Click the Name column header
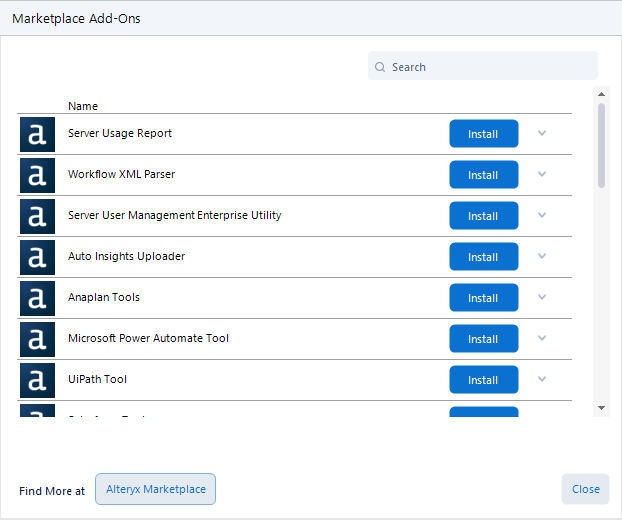The width and height of the screenshot is (622, 520). [x=83, y=106]
